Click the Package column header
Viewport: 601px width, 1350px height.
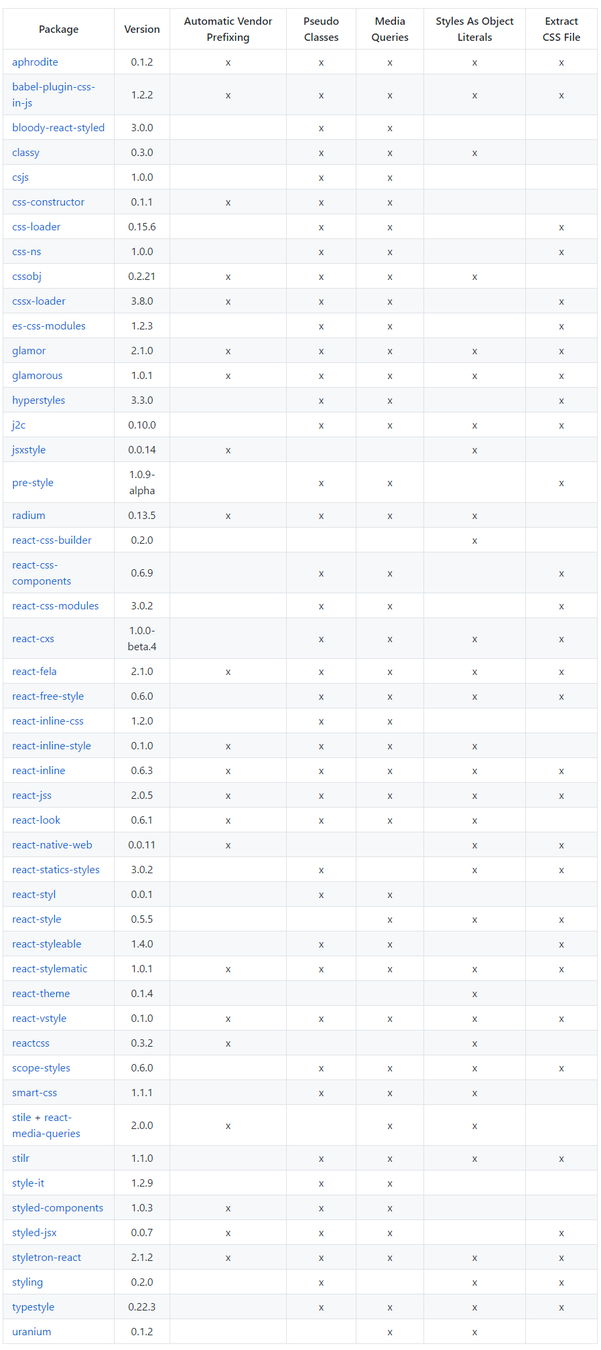59,29
